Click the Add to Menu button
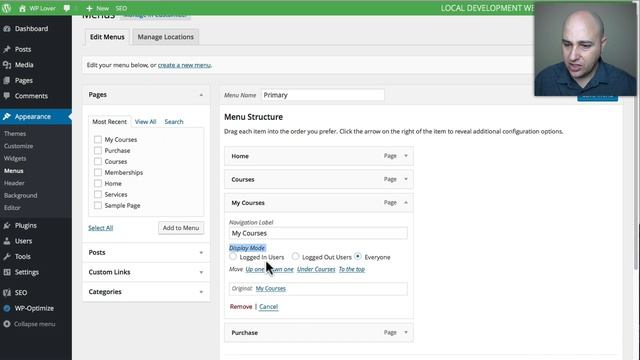Viewport: 640px width, 360px height. [x=181, y=228]
